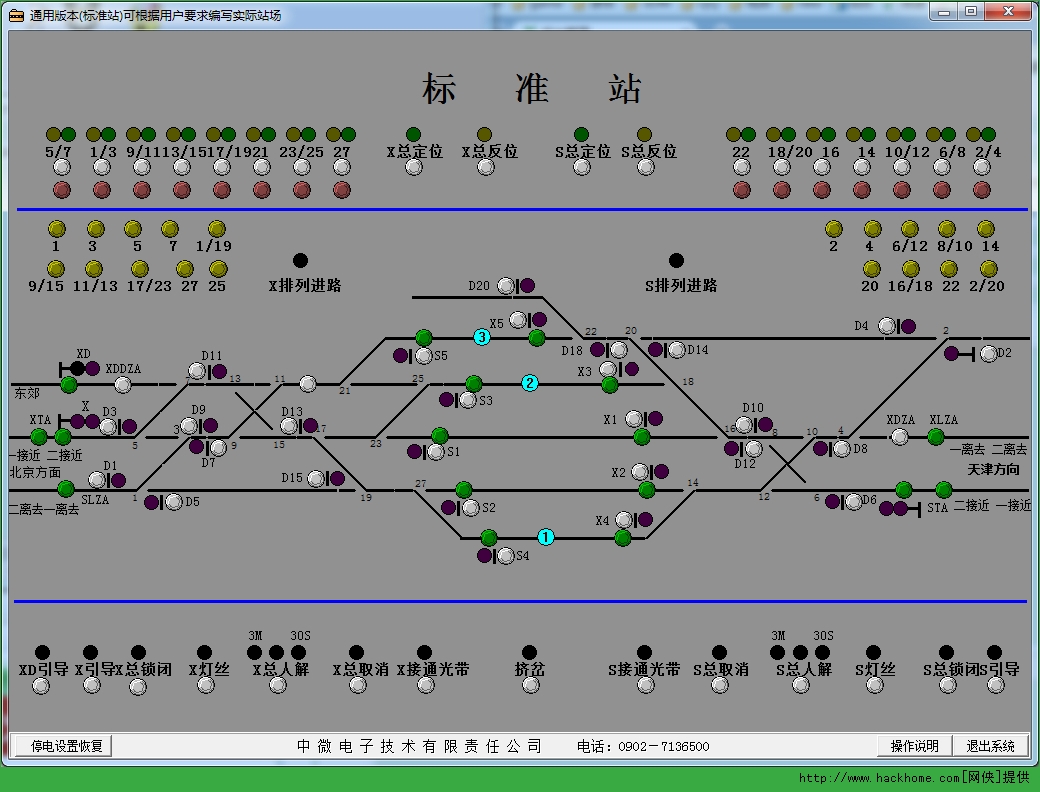This screenshot has width=1040, height=792.
Task: Click the 挤岔 white button
Action: click(x=531, y=685)
